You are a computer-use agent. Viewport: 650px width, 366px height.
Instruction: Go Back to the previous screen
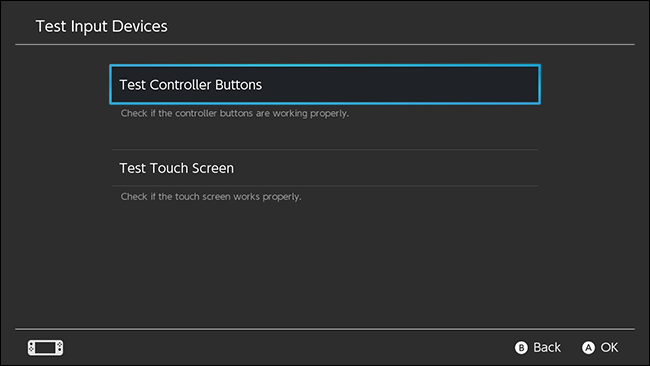click(538, 347)
